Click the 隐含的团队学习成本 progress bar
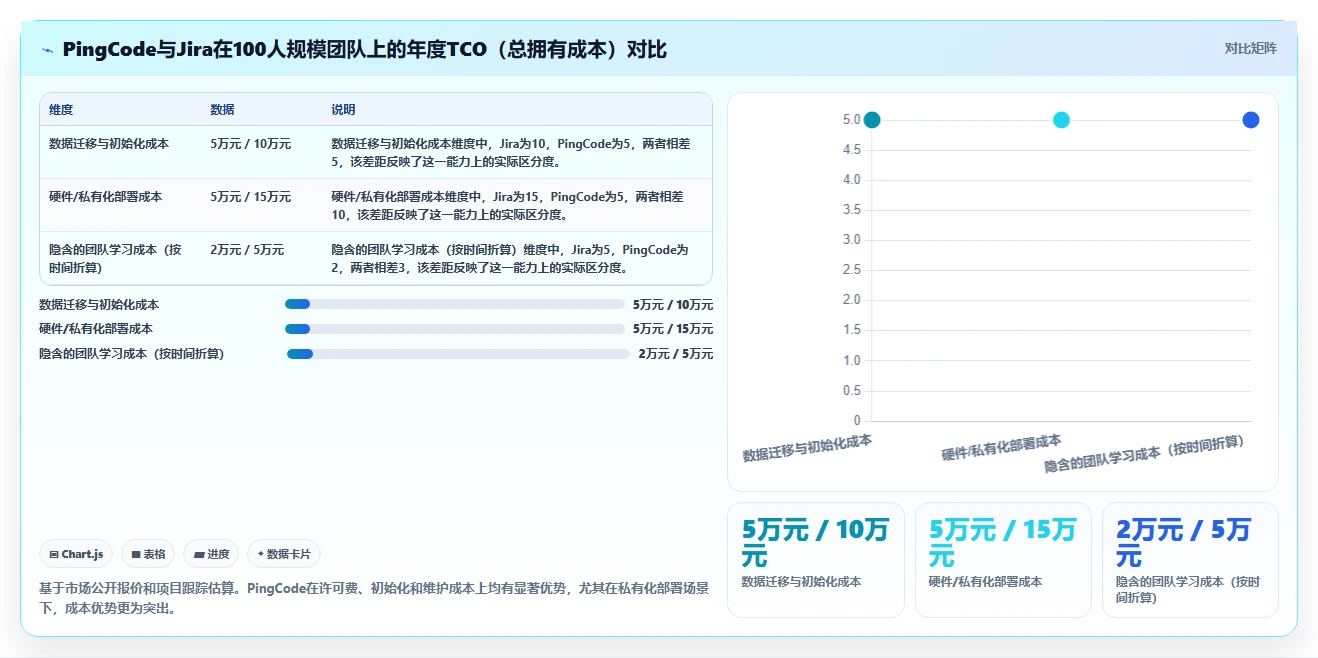The image size is (1318, 658). point(458,354)
